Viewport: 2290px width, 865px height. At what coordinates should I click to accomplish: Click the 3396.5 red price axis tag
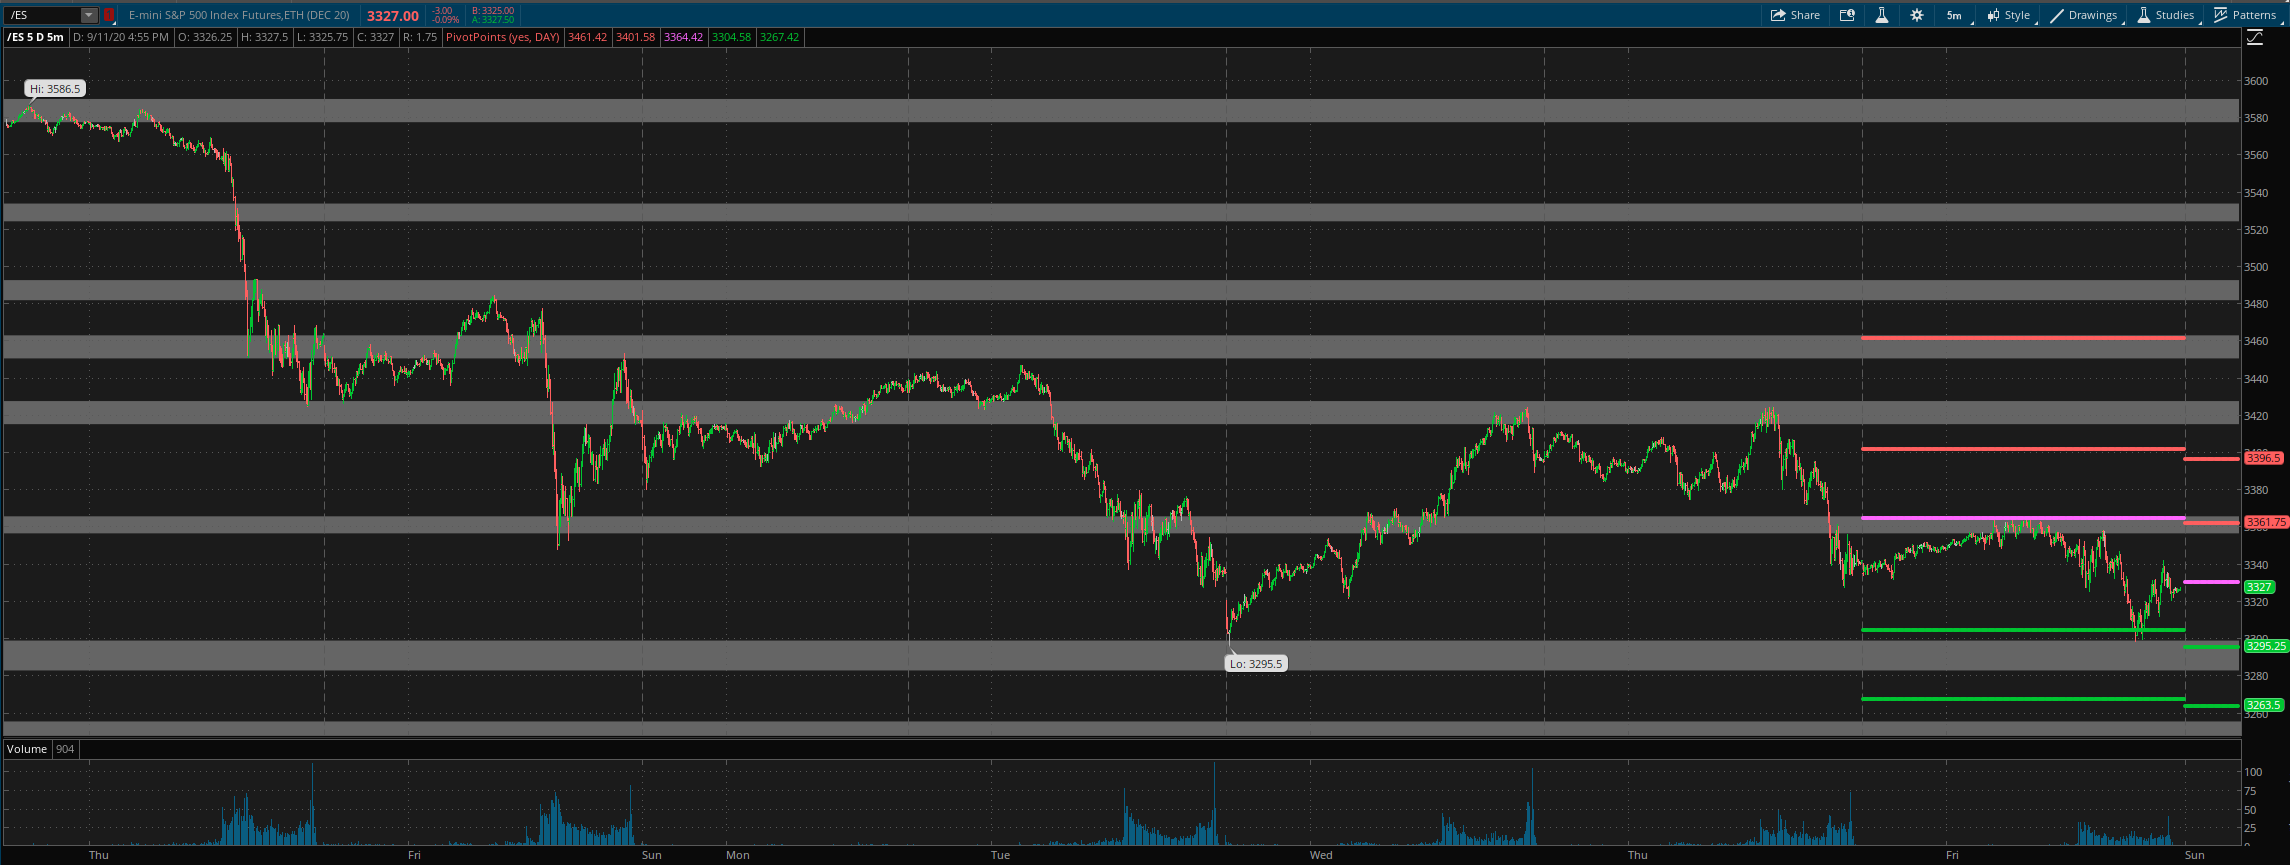[2264, 458]
